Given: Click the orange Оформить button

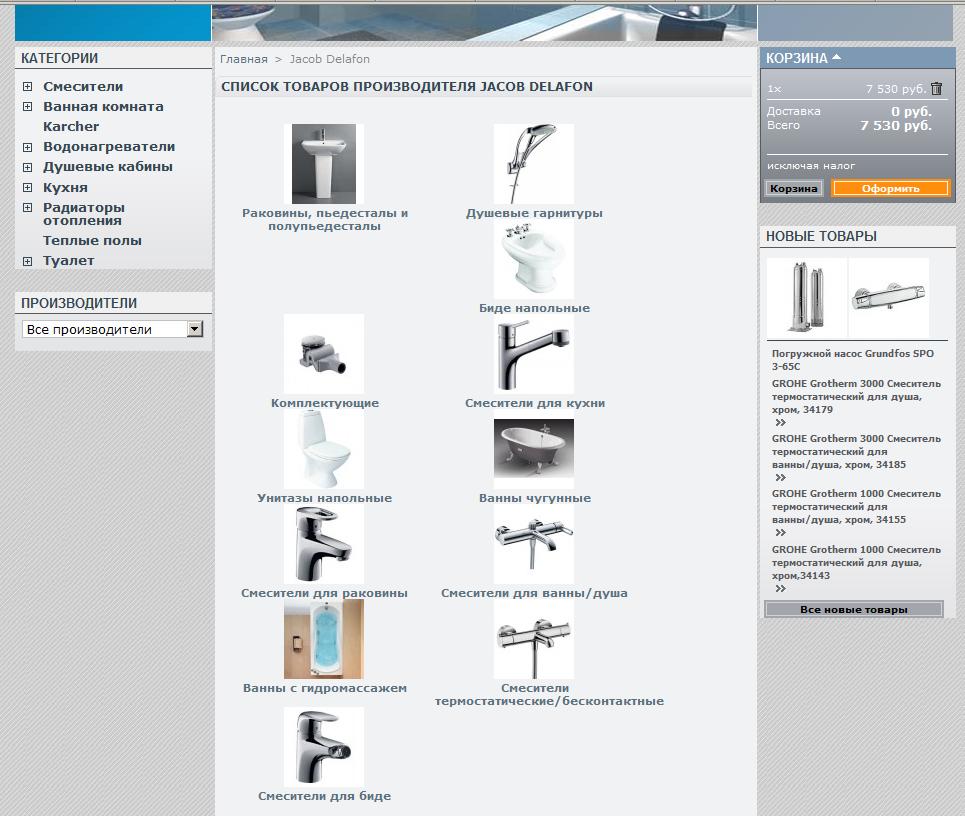Looking at the screenshot, I should pyautogui.click(x=891, y=188).
